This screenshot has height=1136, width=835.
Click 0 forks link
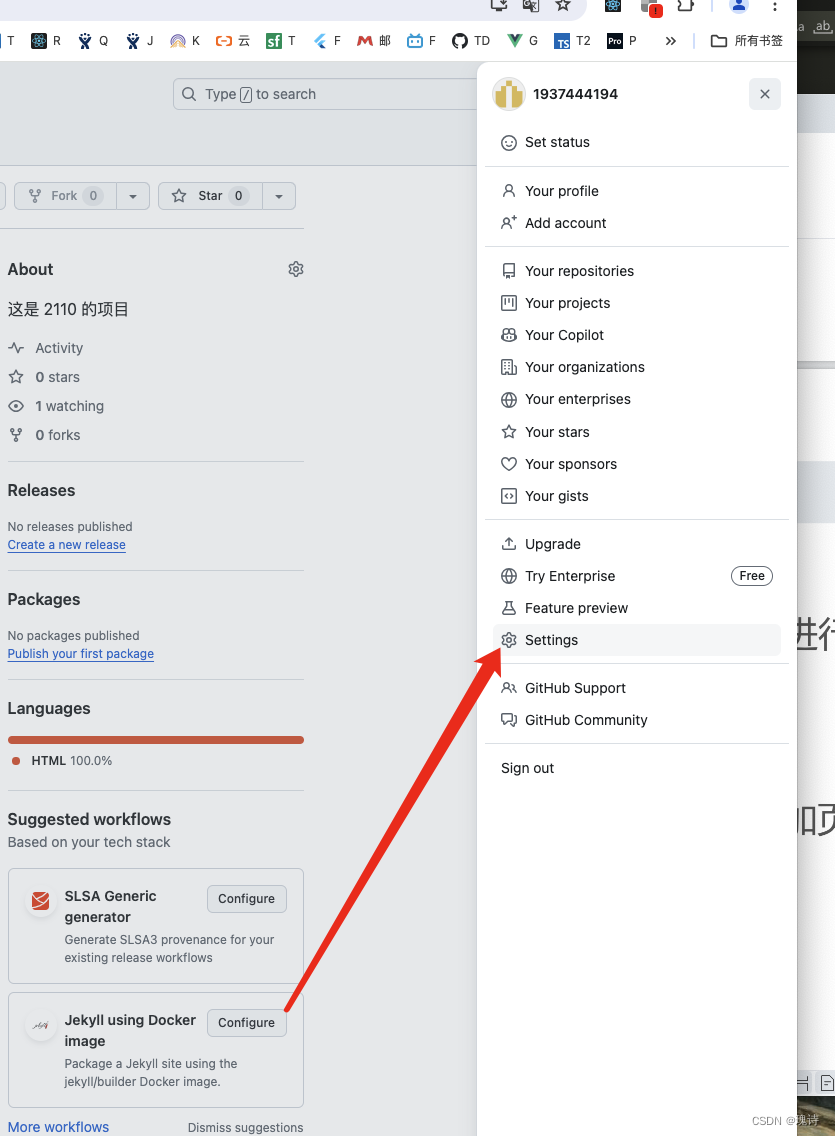[44, 435]
